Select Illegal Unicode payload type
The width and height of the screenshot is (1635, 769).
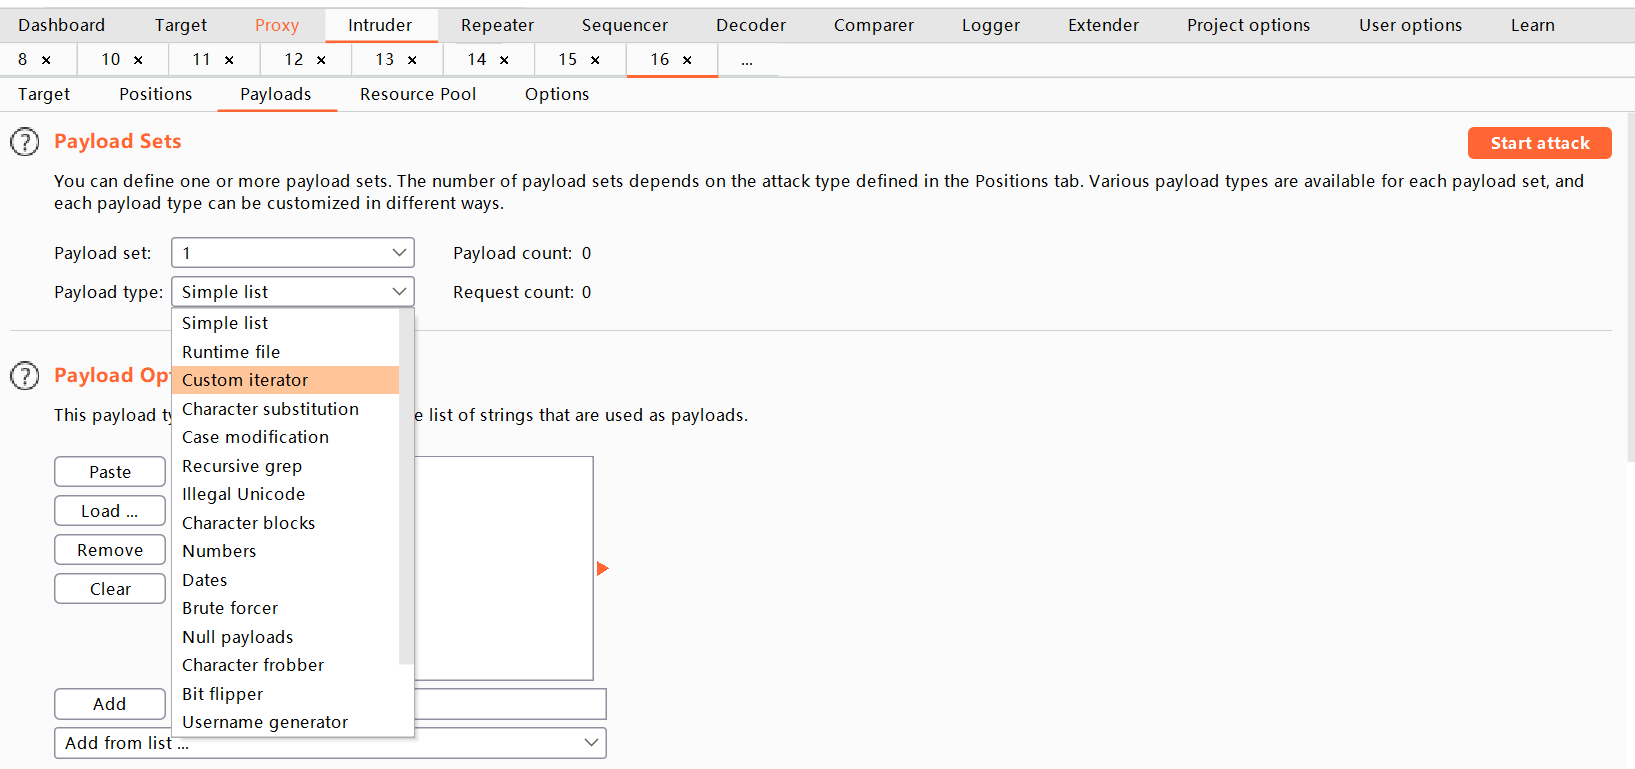[x=285, y=494]
